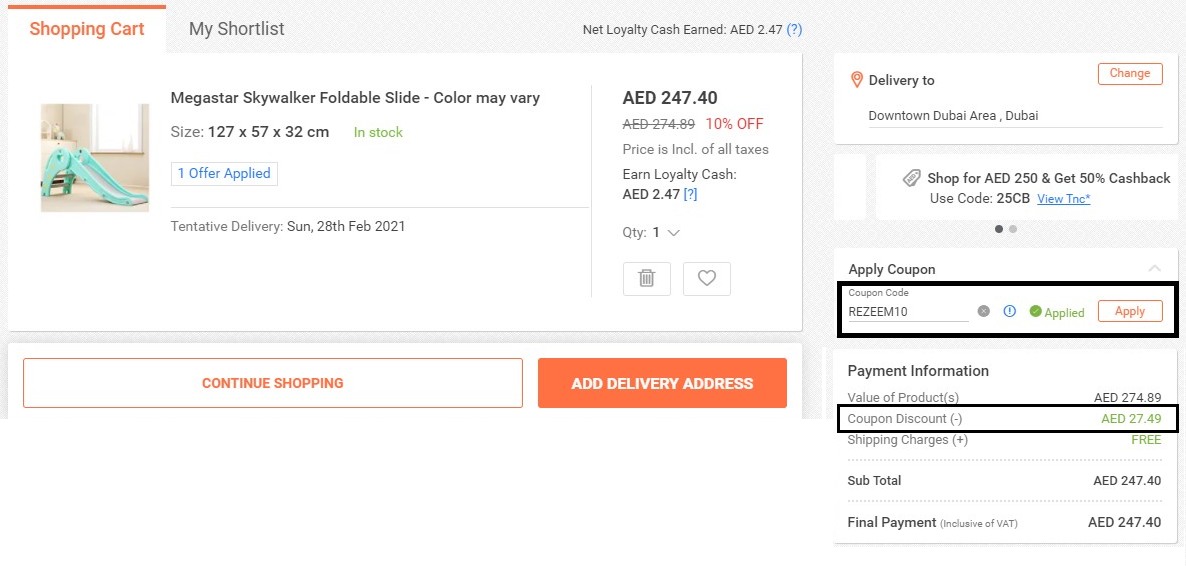Click the Continue Shopping button
Viewport: 1186px width, 566px height.
coord(272,383)
